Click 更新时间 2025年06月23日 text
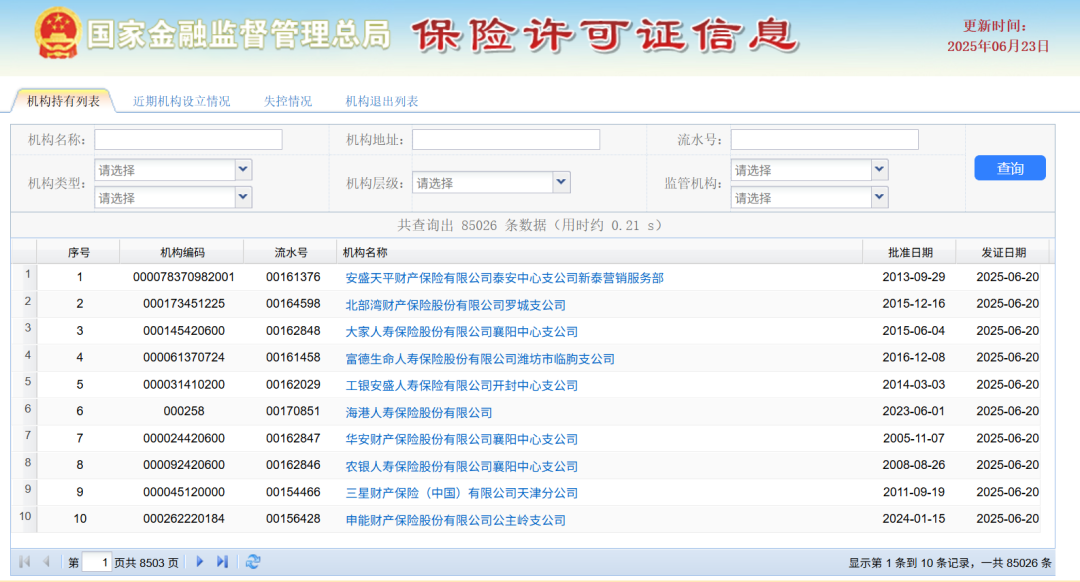The image size is (1080, 582). (x=997, y=37)
